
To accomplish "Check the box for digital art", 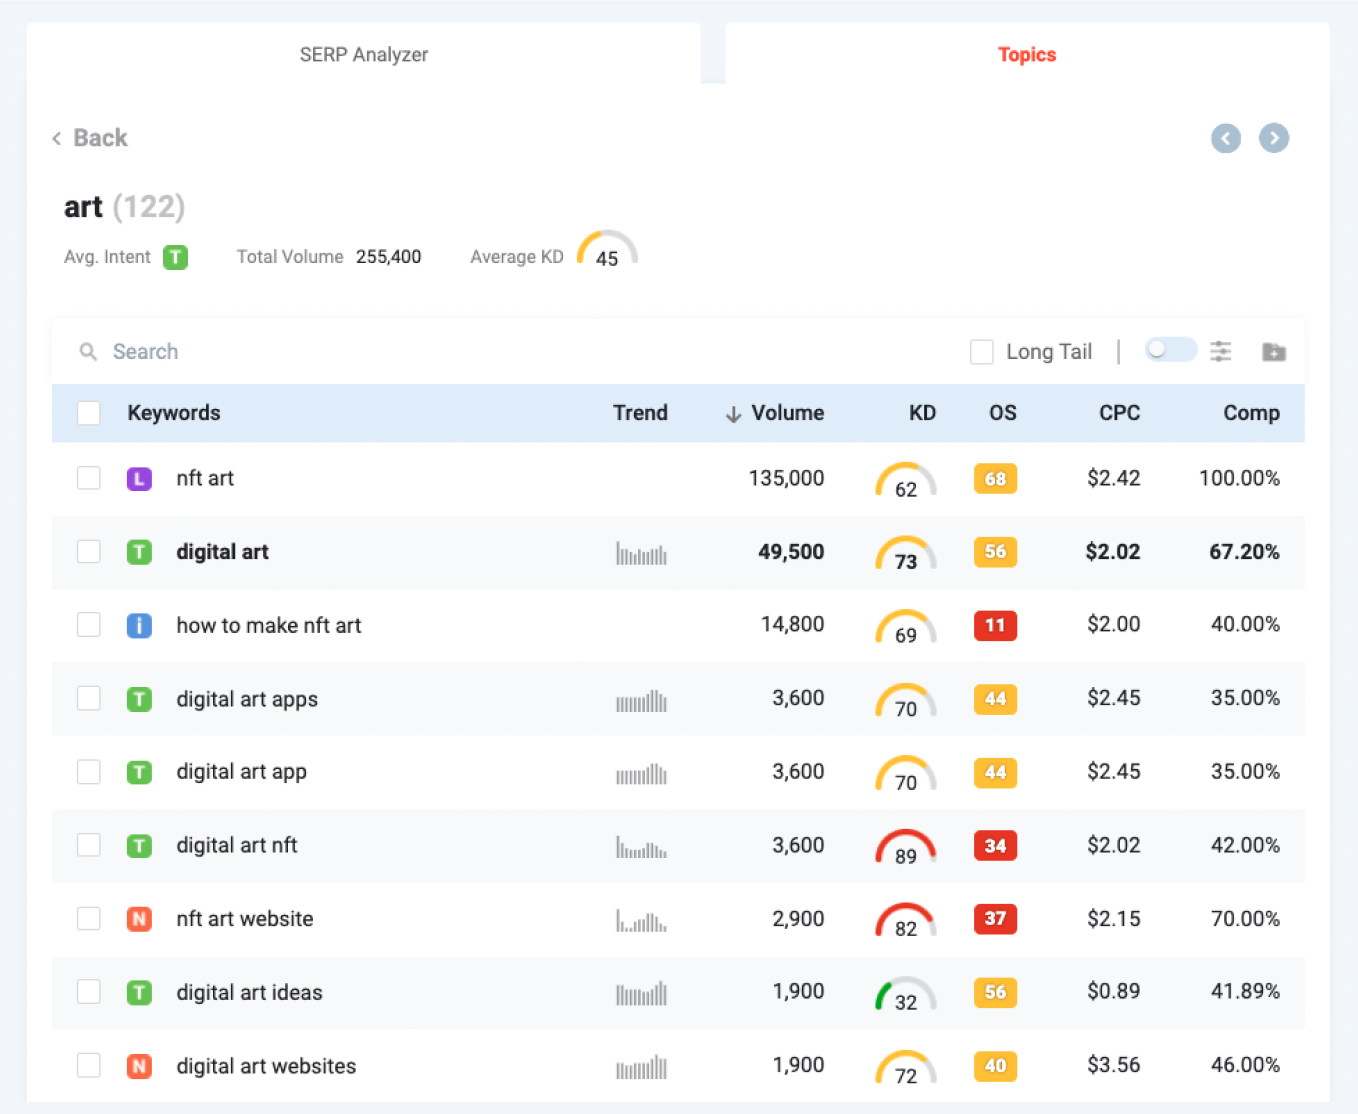I will click(89, 552).
